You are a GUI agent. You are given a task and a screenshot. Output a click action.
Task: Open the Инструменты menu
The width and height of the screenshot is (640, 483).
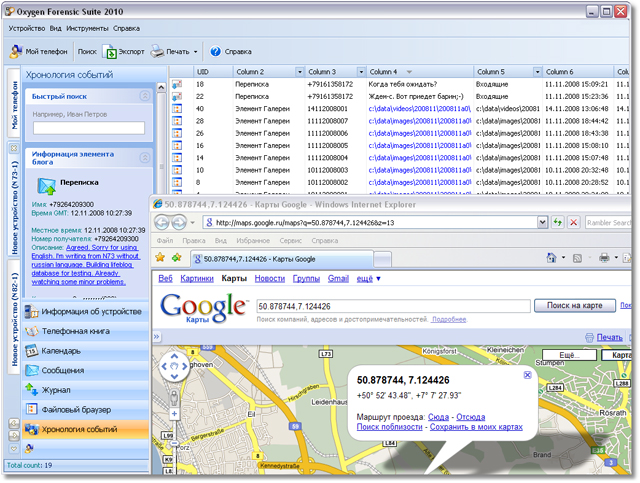click(x=87, y=28)
